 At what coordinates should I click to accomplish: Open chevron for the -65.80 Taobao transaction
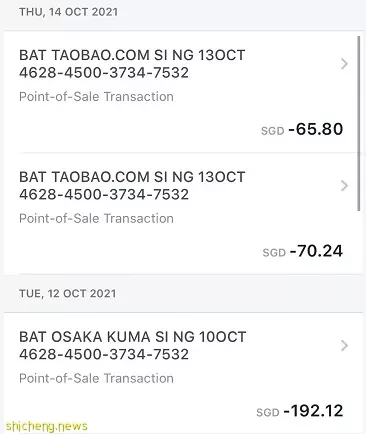pyautogui.click(x=344, y=64)
